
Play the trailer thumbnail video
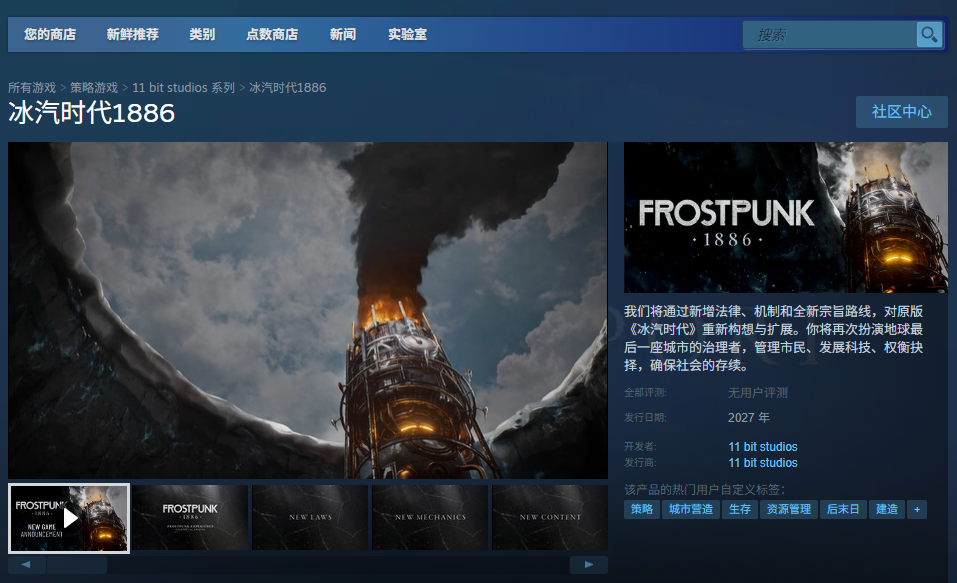point(69,518)
